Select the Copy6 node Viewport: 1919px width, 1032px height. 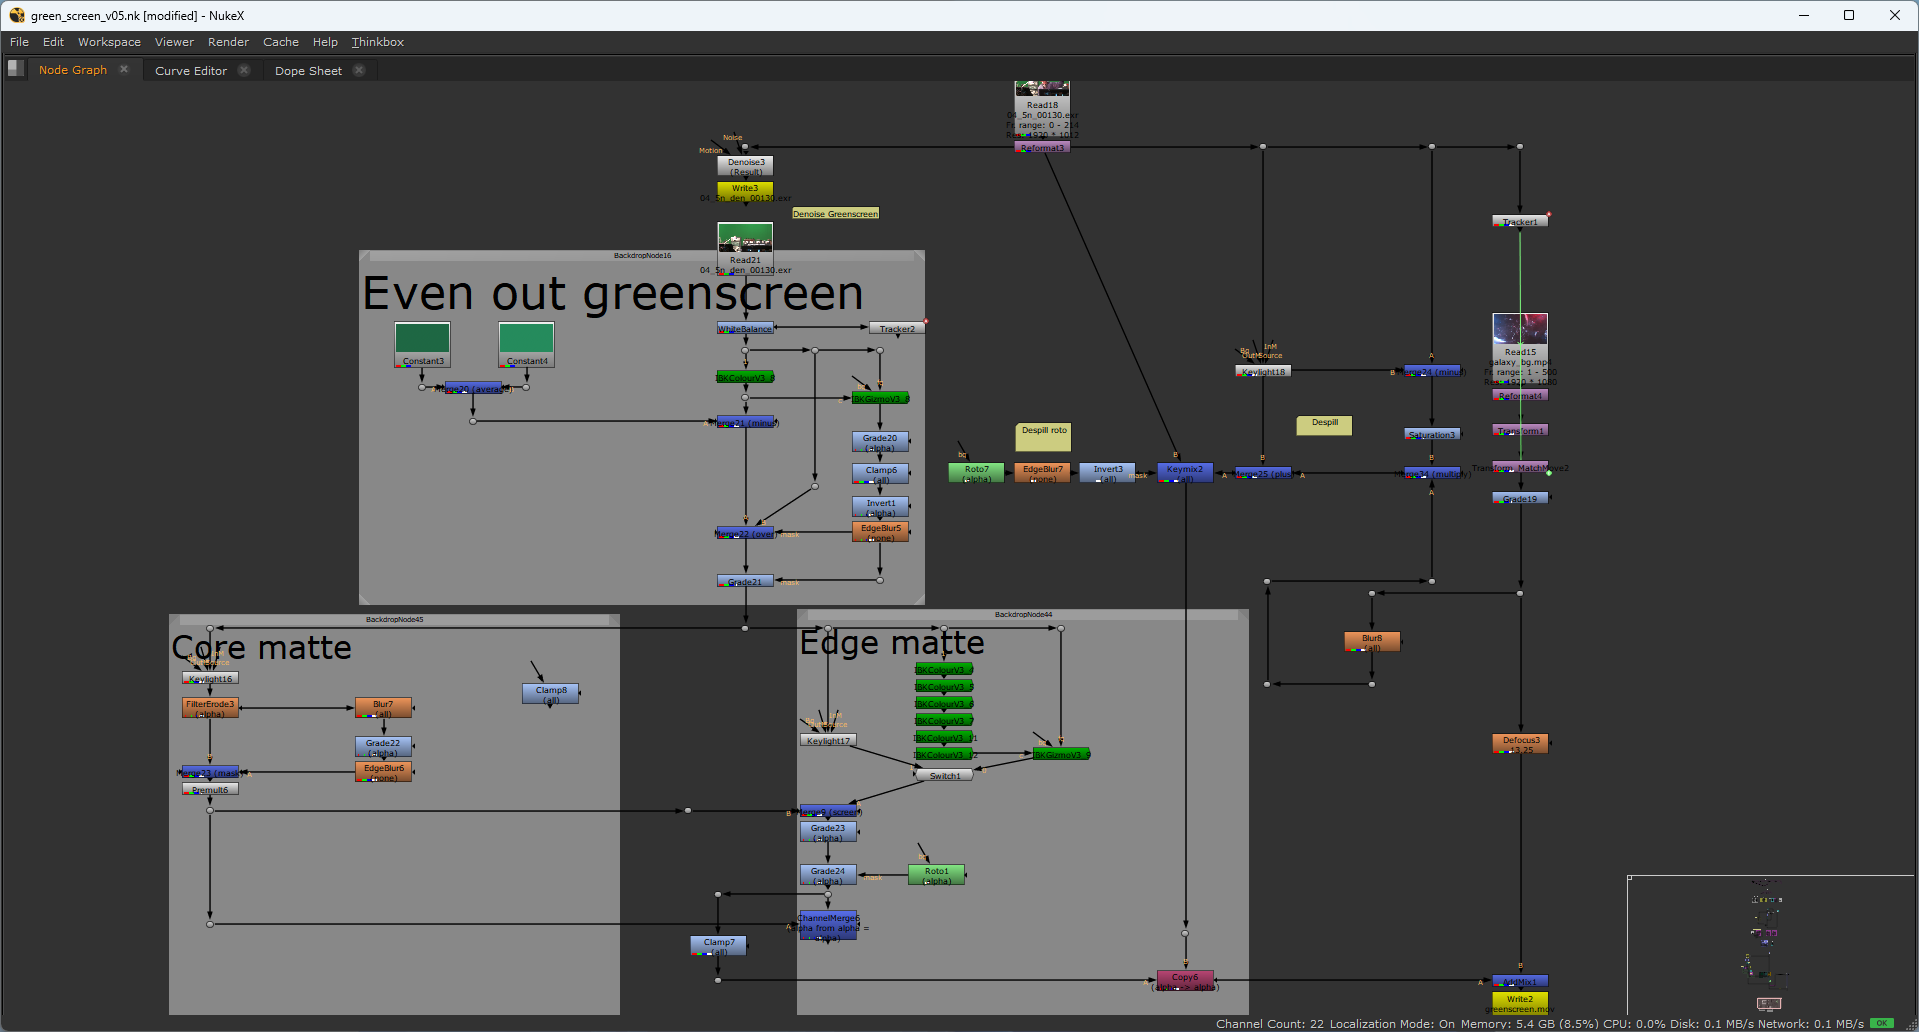(x=1185, y=980)
